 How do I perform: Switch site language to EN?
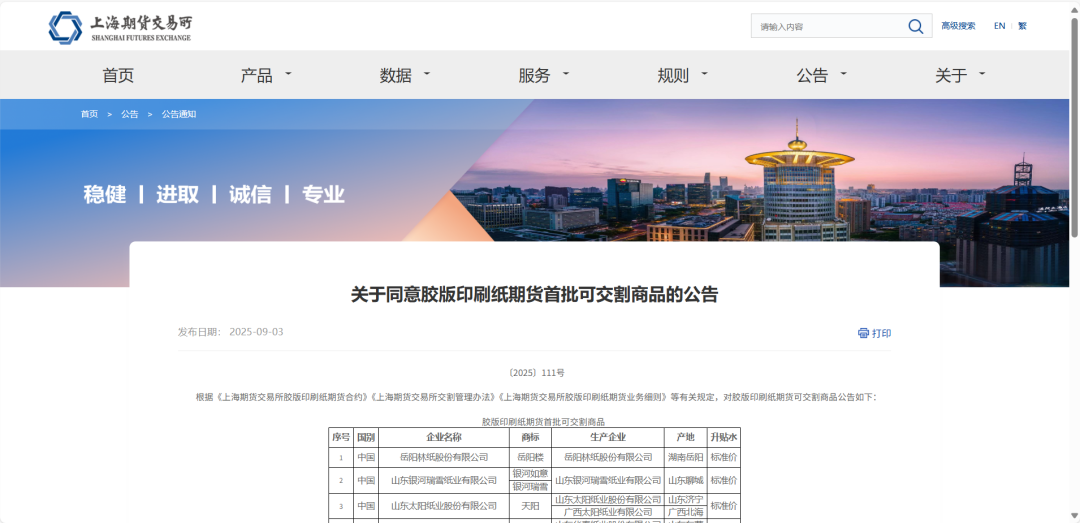point(999,26)
